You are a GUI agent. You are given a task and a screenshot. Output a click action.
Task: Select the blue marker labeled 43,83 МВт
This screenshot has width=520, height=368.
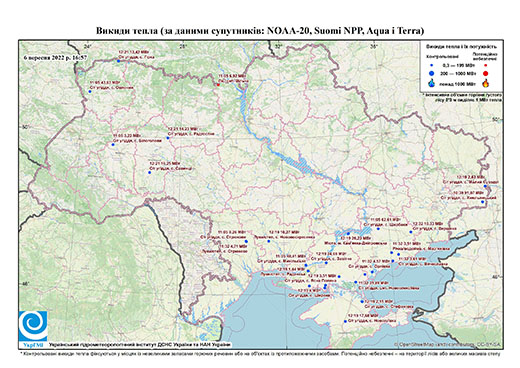[x=90, y=91]
